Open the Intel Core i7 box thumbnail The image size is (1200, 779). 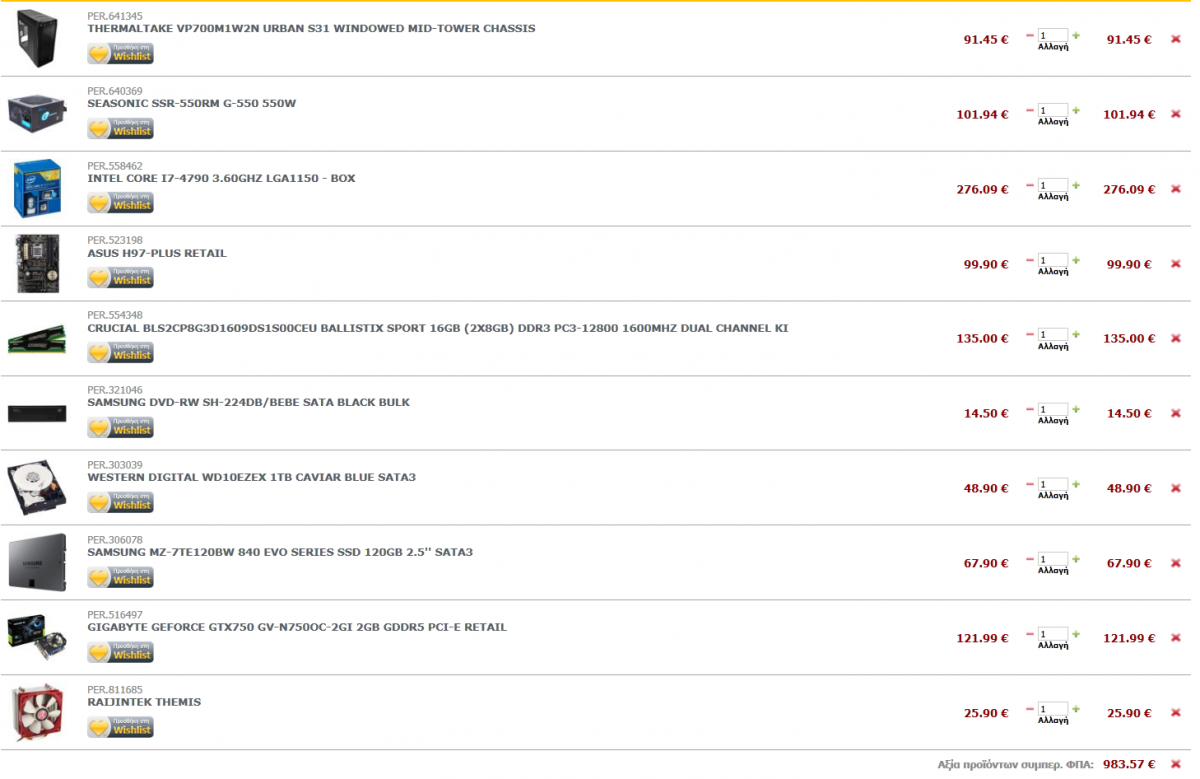[x=37, y=188]
